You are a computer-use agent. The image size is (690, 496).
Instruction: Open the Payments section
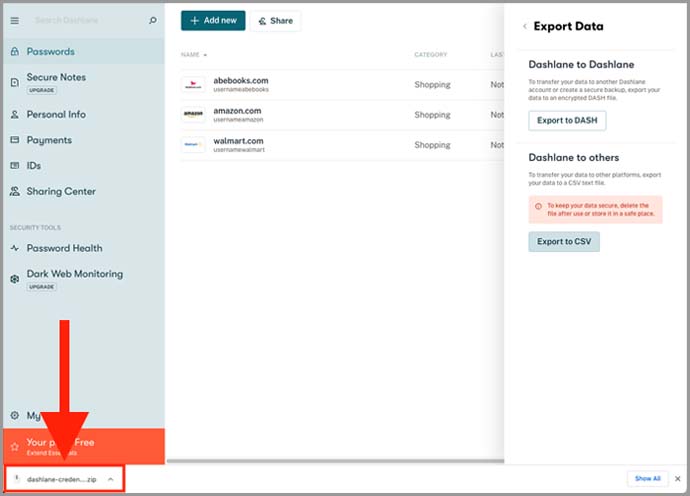click(84, 140)
